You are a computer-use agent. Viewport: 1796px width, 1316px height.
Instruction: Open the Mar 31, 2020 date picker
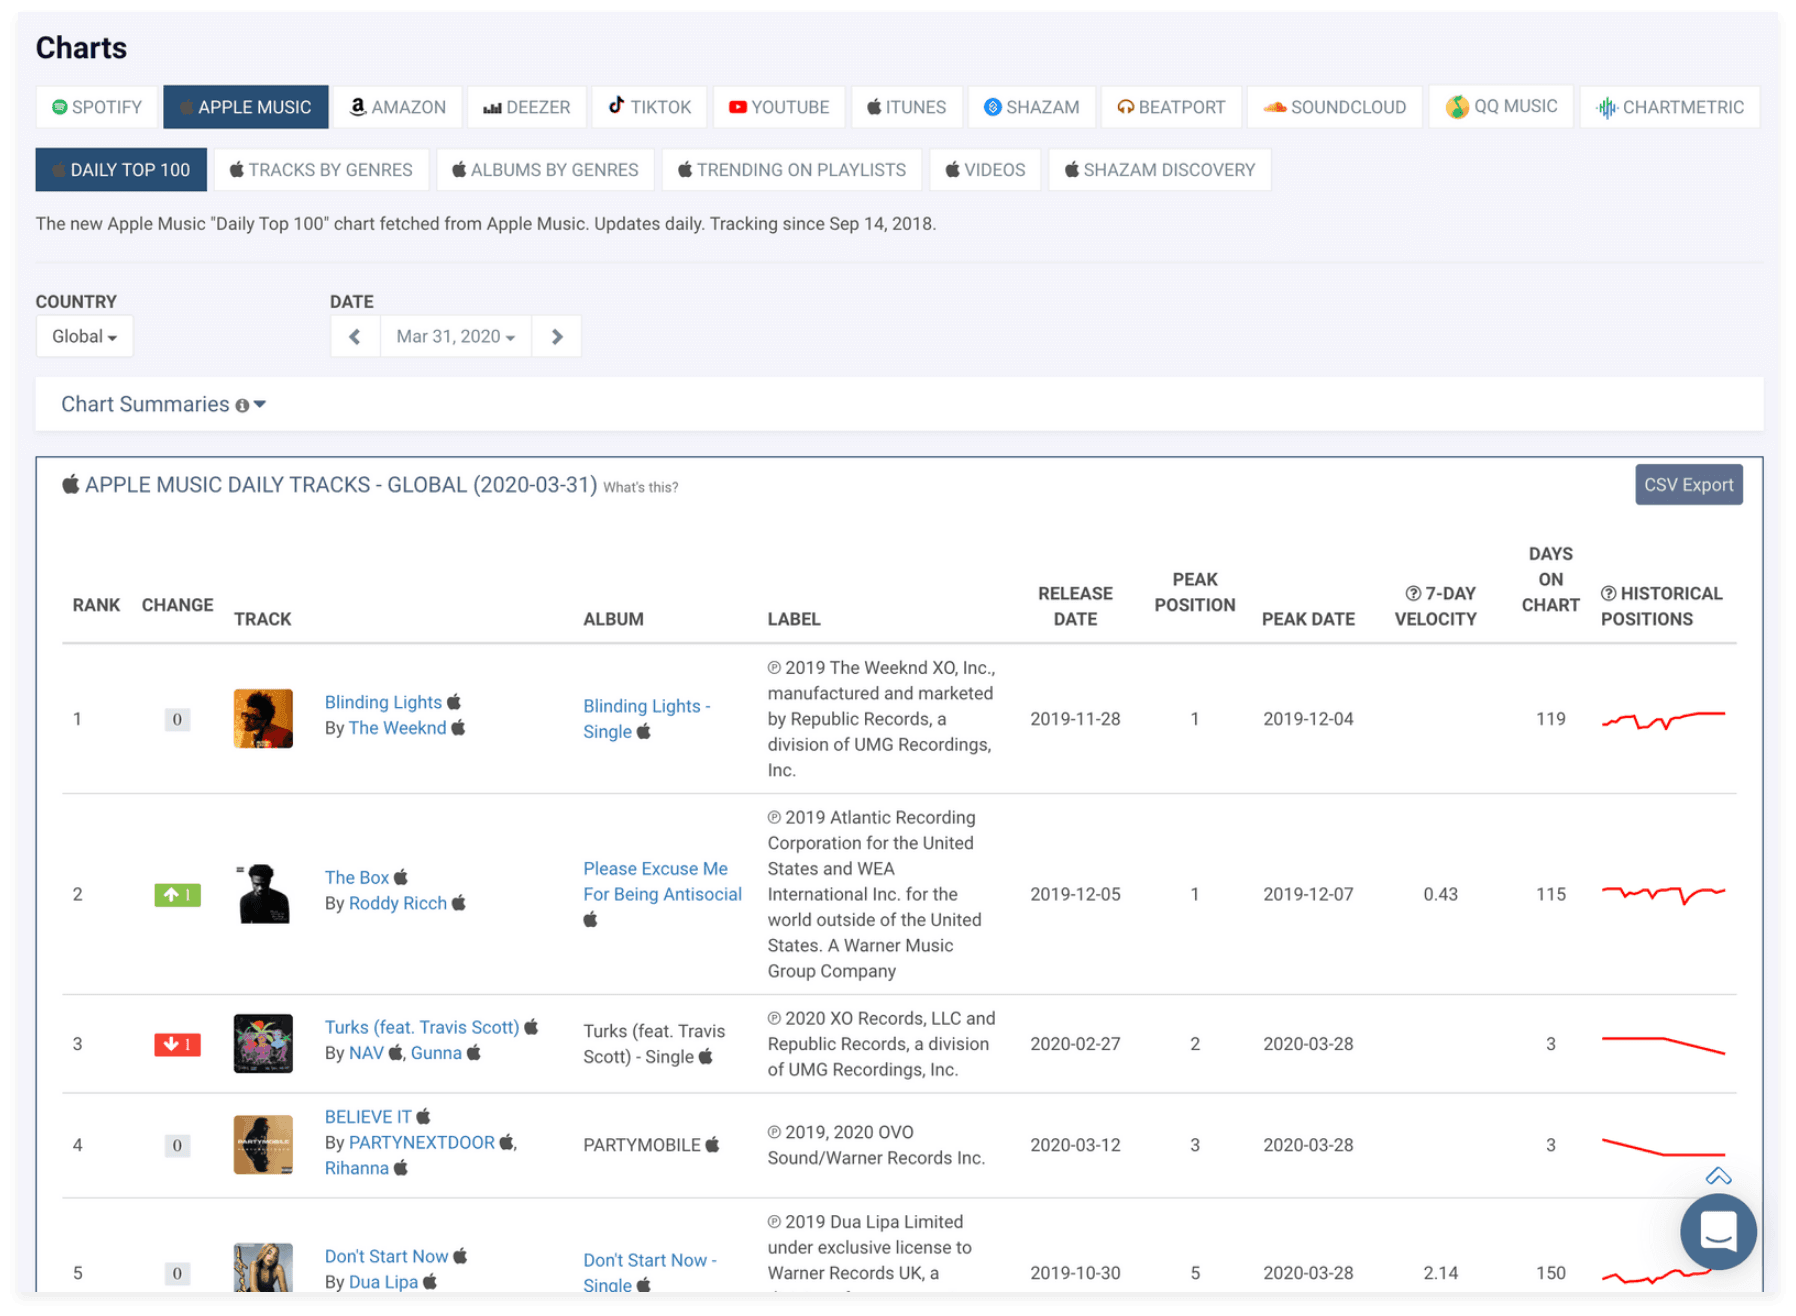click(455, 337)
